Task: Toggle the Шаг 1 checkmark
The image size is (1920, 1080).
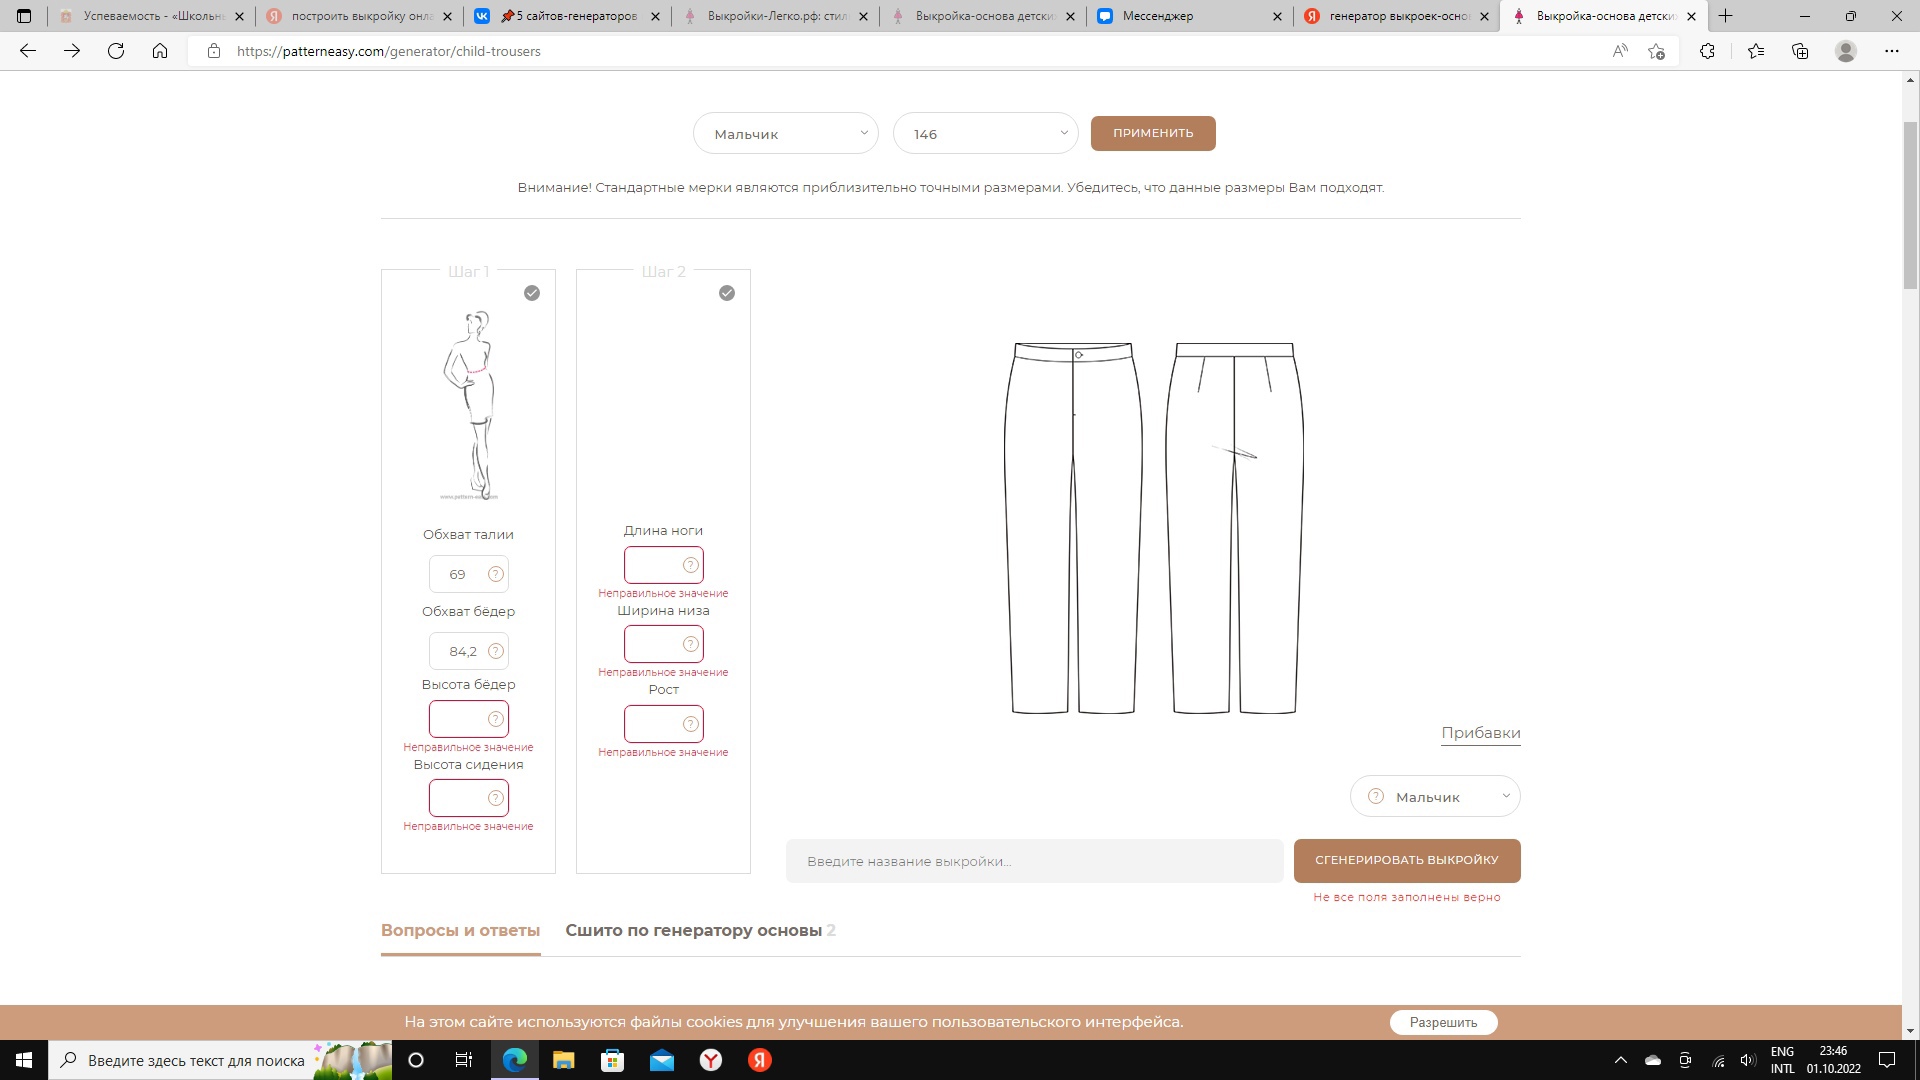Action: (x=532, y=293)
